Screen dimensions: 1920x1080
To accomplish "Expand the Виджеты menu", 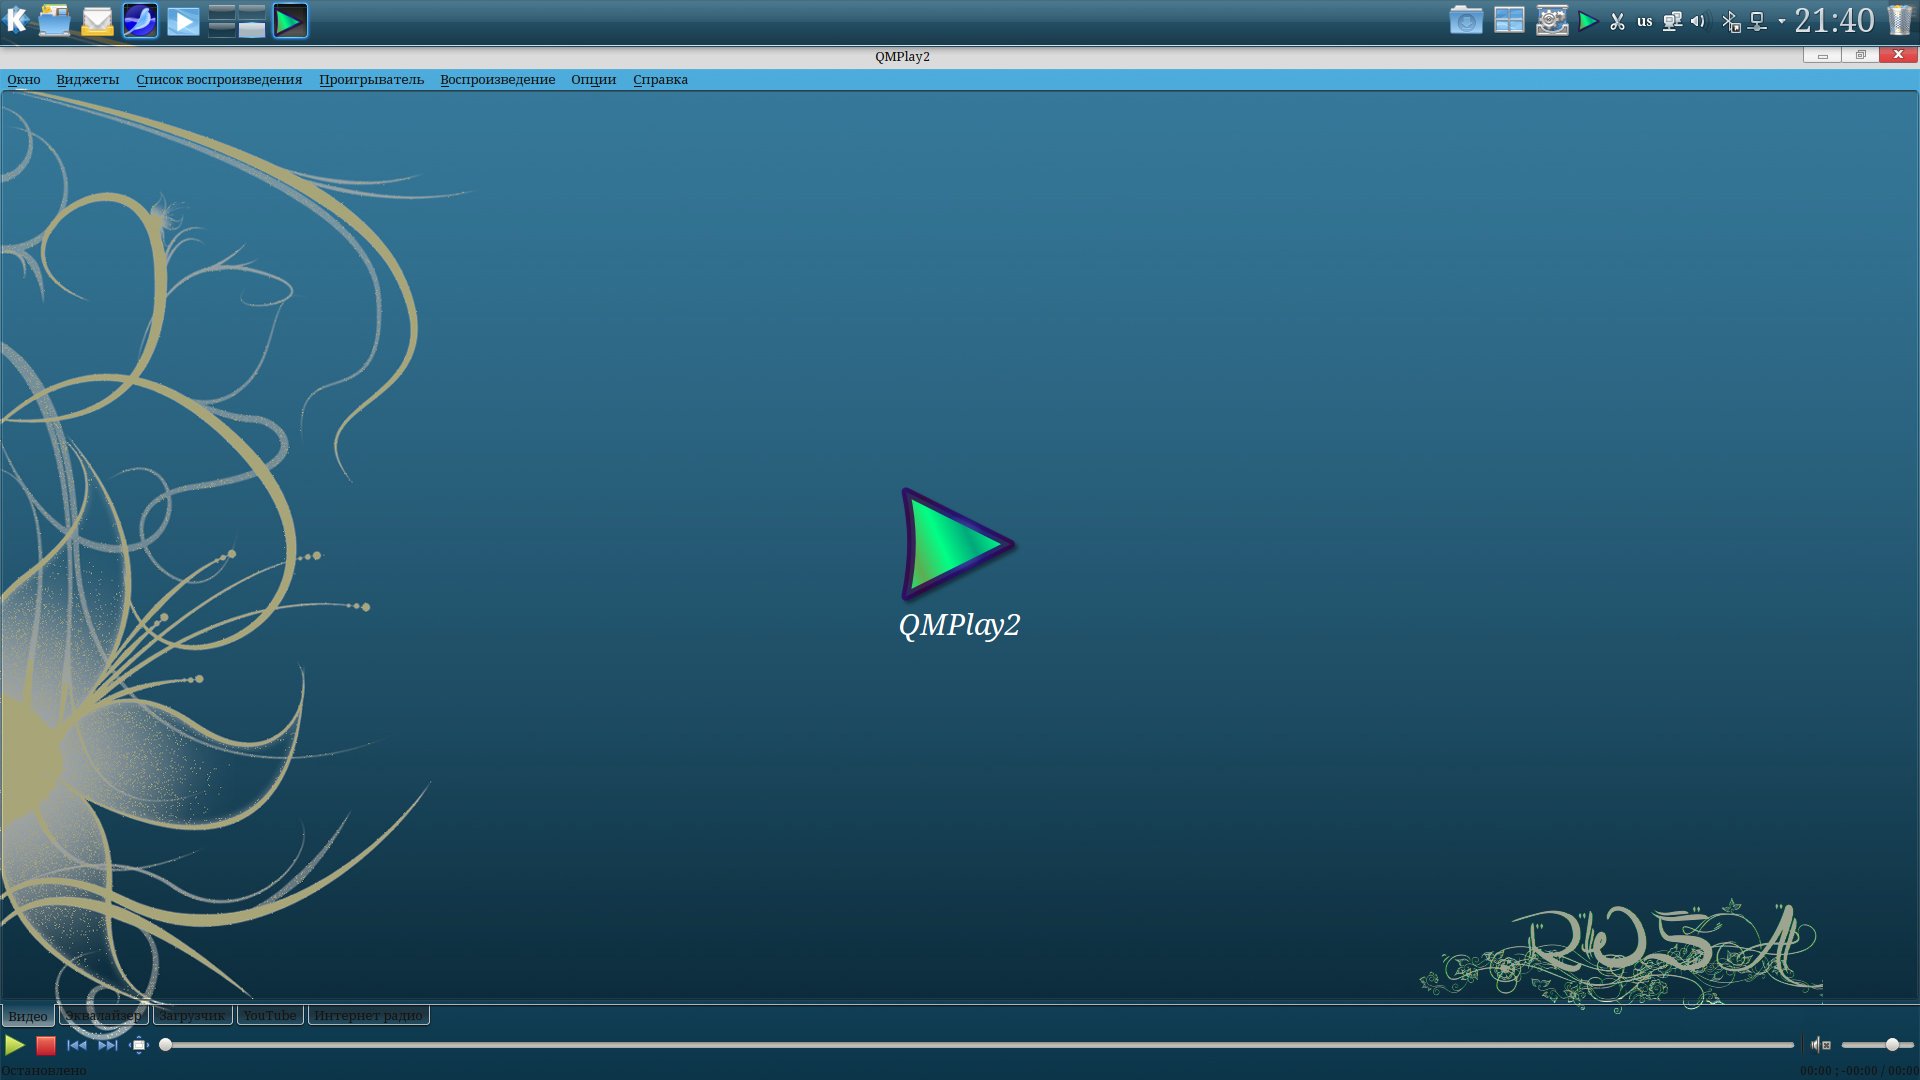I will pos(87,80).
